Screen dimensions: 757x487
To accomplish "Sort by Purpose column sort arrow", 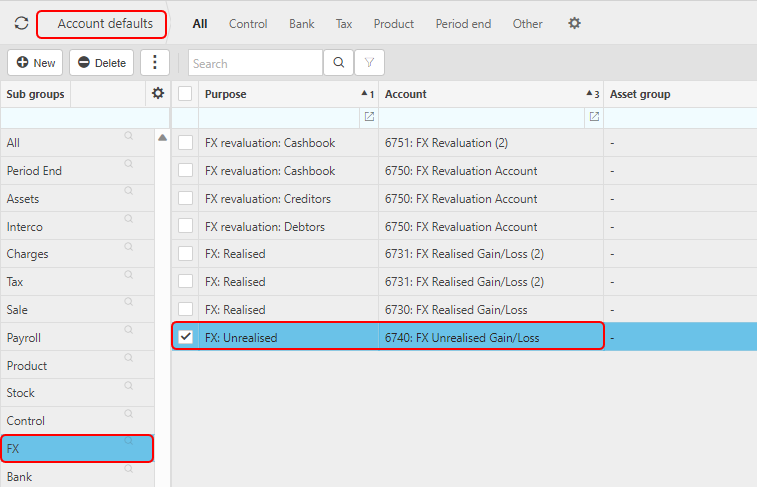I will click(367, 94).
